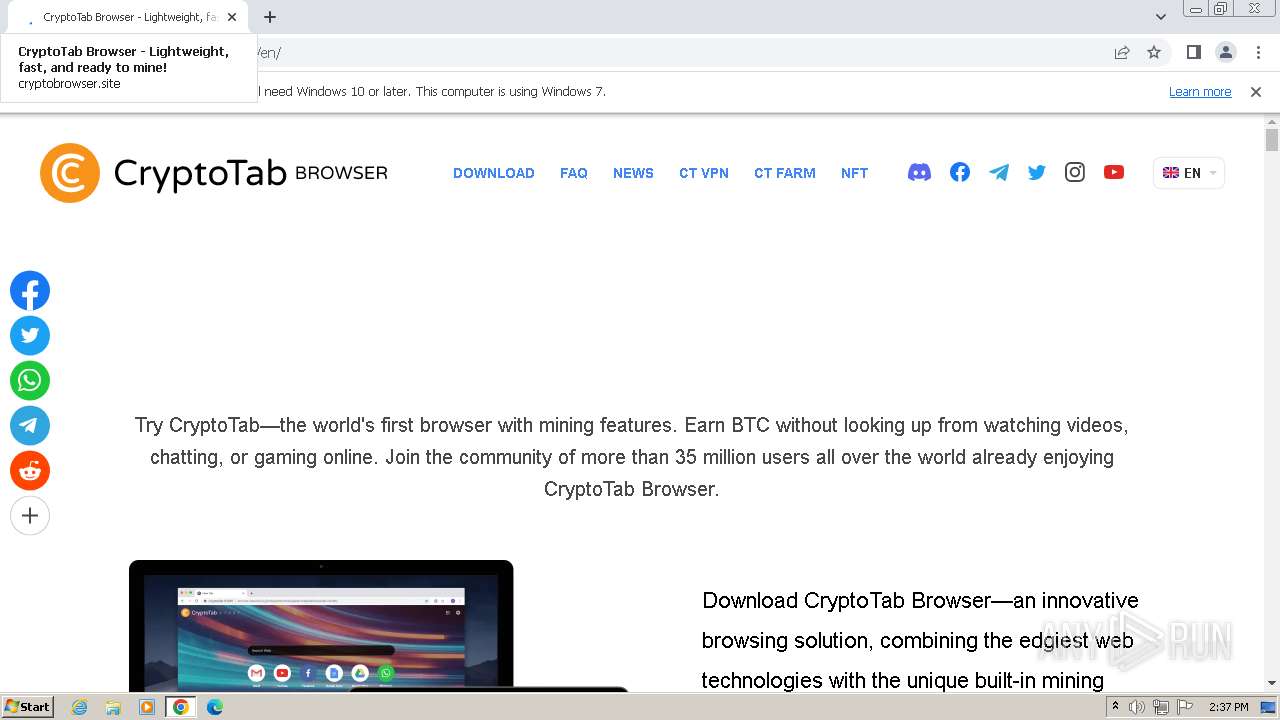The image size is (1280, 720).
Task: Click the share this page icon
Action: [1122, 53]
